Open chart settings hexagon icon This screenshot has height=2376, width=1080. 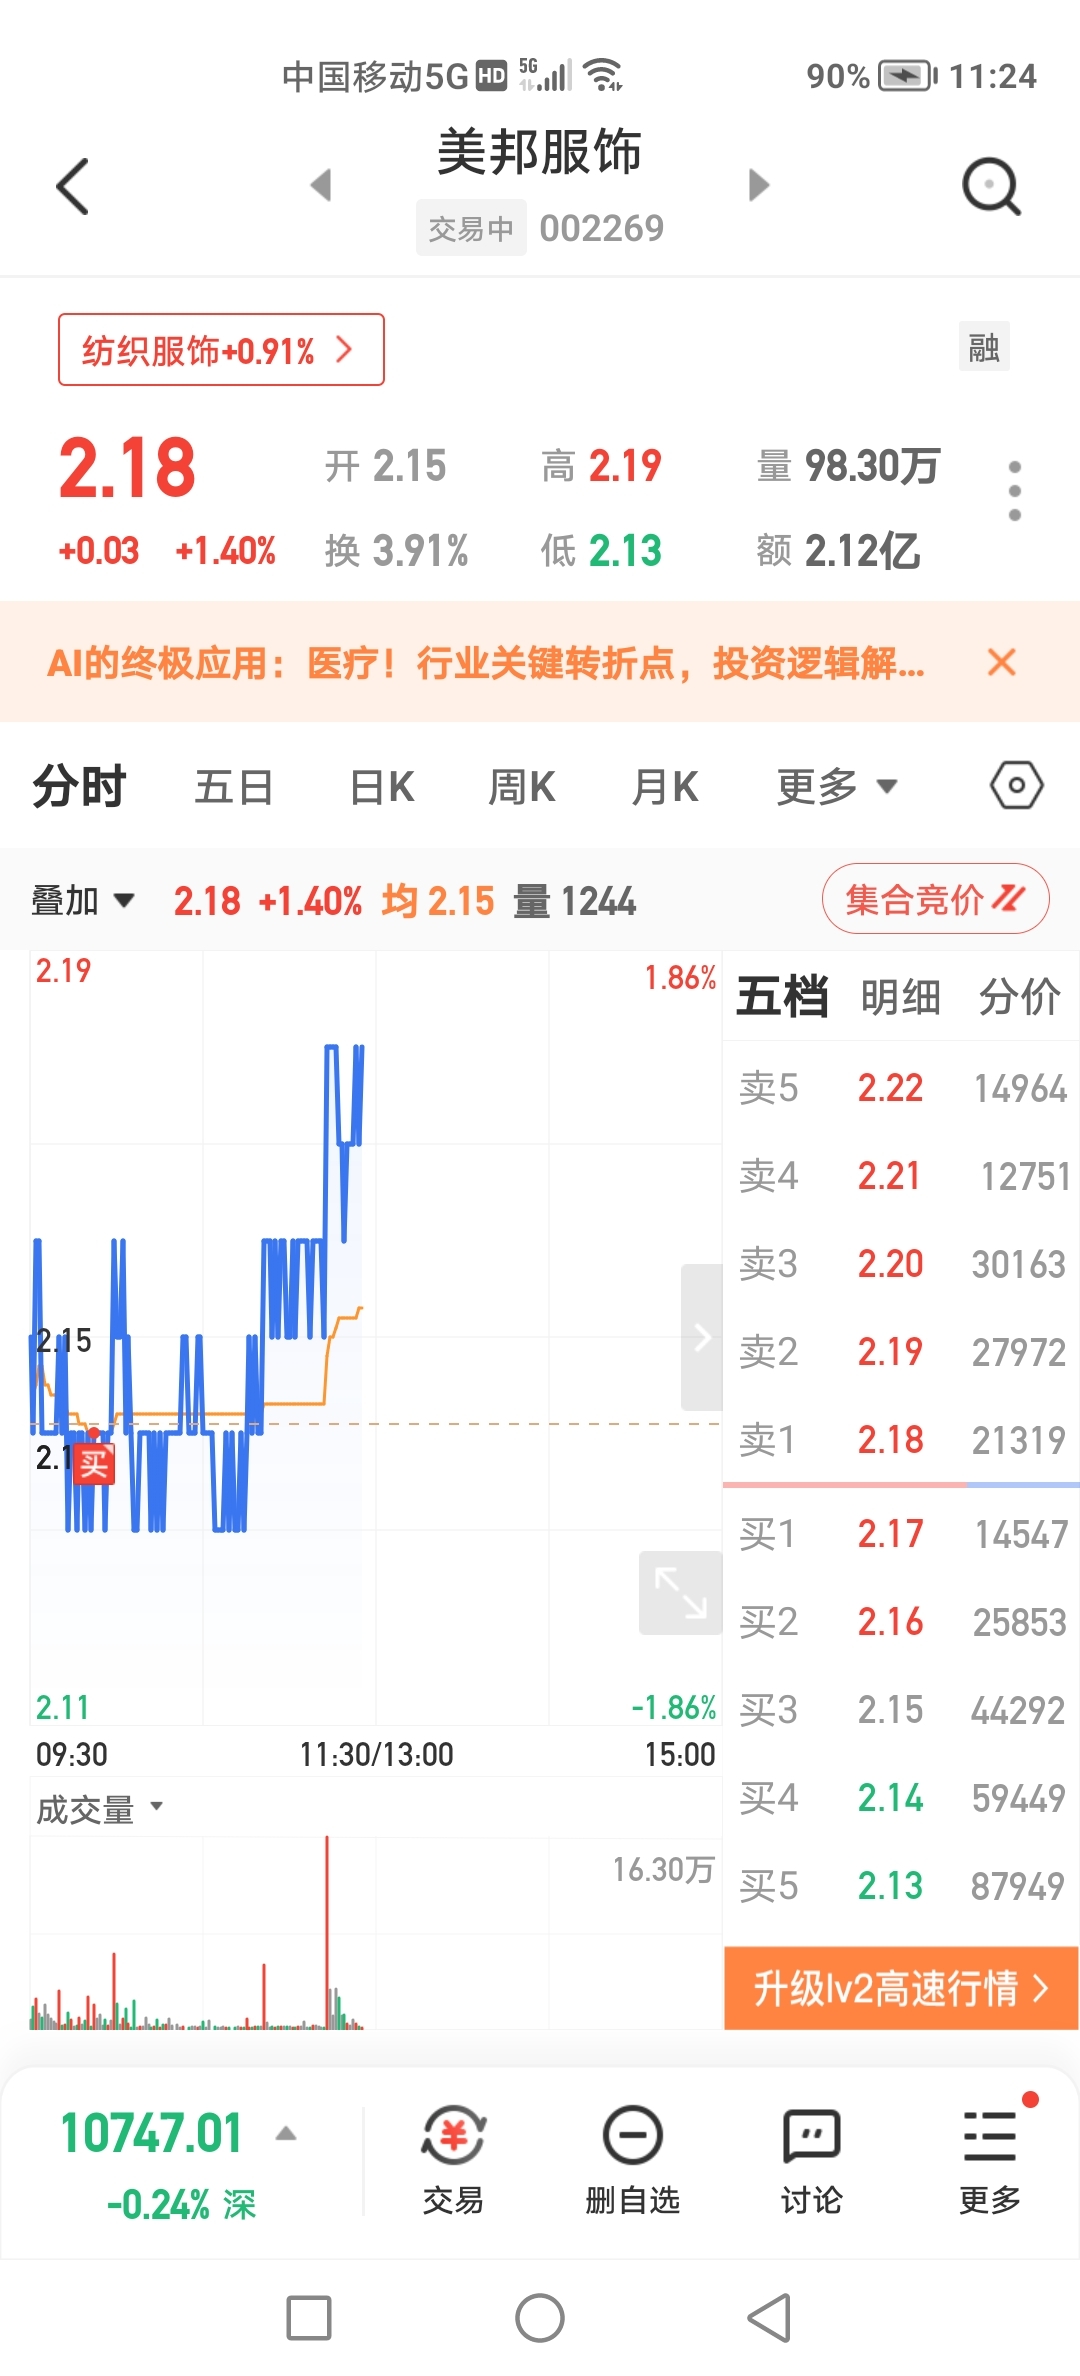click(1016, 786)
